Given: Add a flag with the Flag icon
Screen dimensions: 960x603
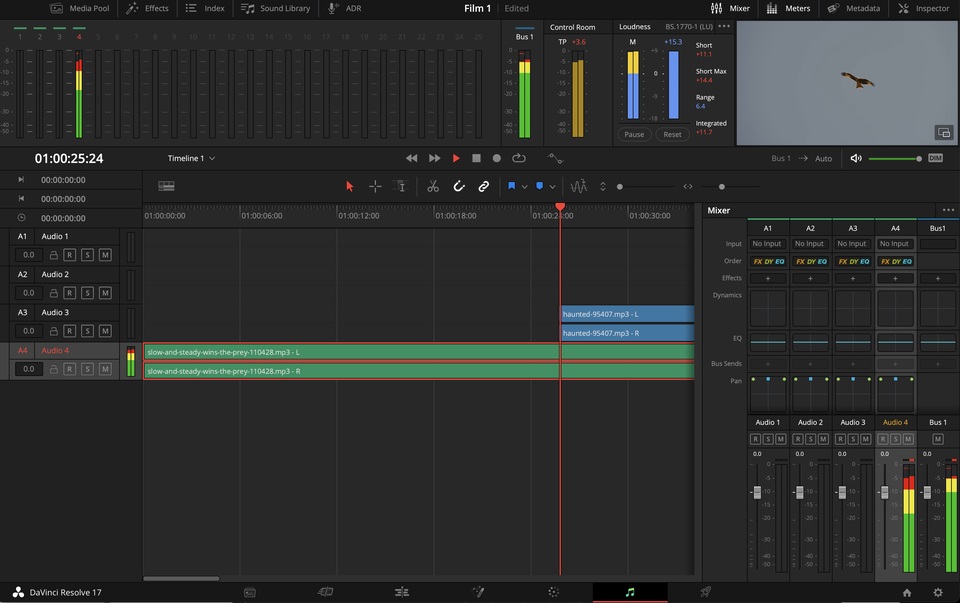Looking at the screenshot, I should coord(512,186).
